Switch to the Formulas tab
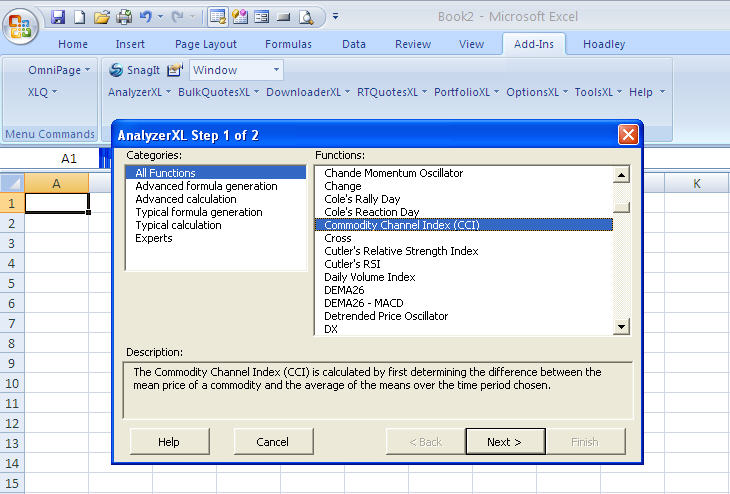 288,44
